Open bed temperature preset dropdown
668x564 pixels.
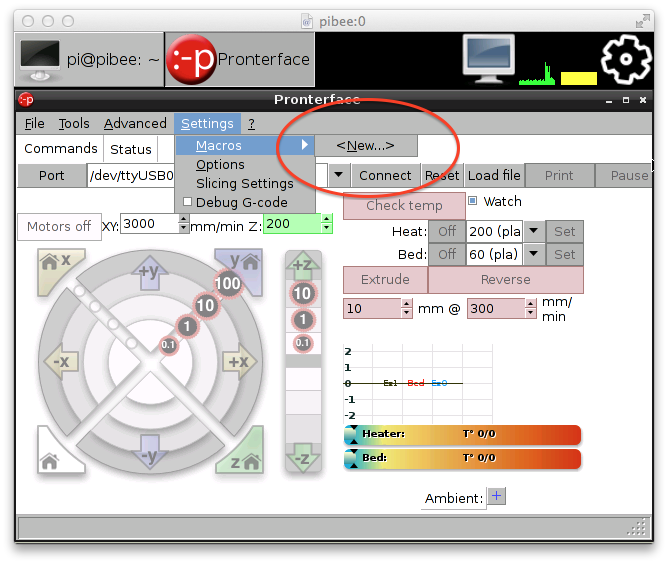coord(533,254)
